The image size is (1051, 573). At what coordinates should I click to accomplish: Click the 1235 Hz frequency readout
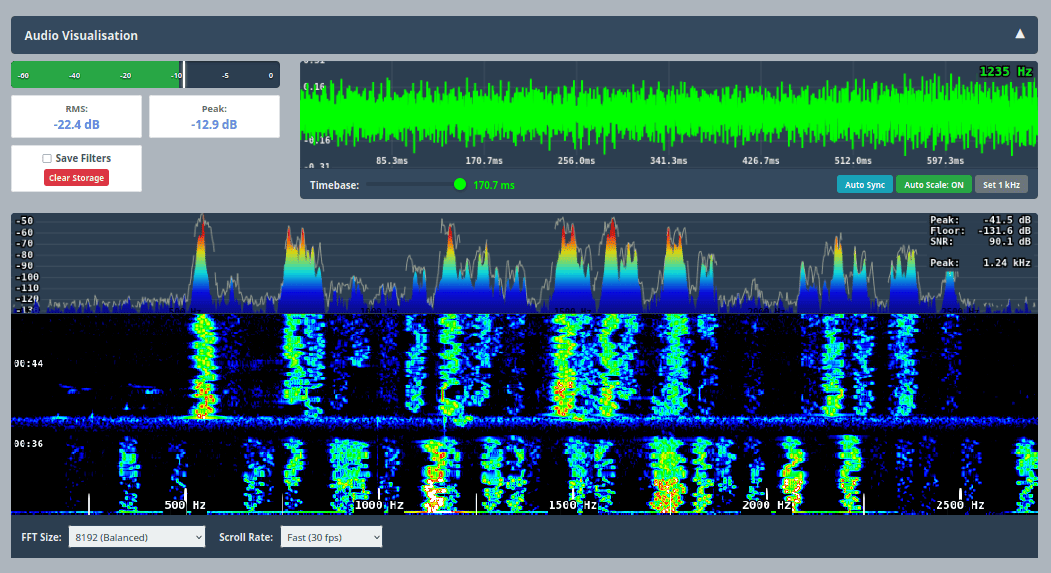pyautogui.click(x=1005, y=71)
